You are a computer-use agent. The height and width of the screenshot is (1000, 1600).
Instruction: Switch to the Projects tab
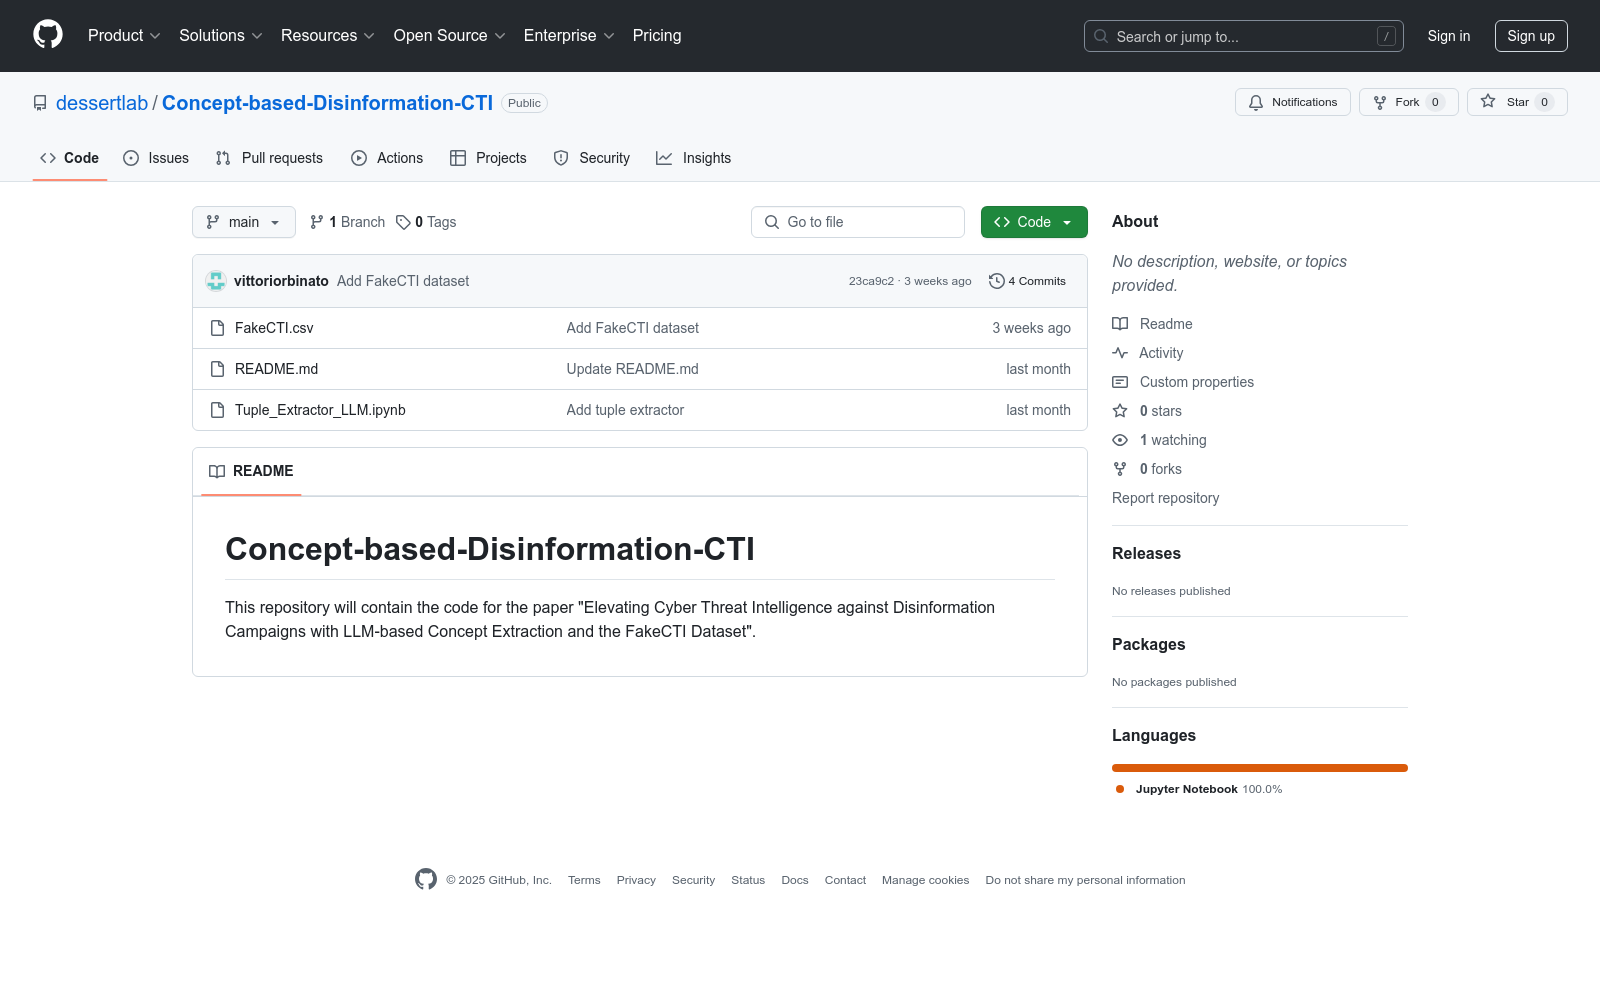pos(488,158)
